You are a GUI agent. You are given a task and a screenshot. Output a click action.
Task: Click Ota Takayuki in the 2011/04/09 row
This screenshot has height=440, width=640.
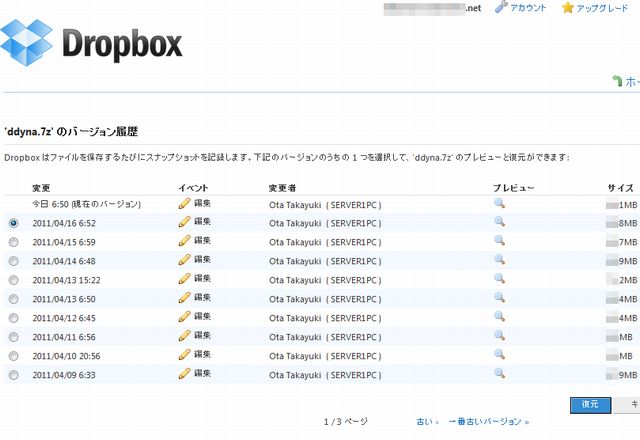(x=295, y=375)
